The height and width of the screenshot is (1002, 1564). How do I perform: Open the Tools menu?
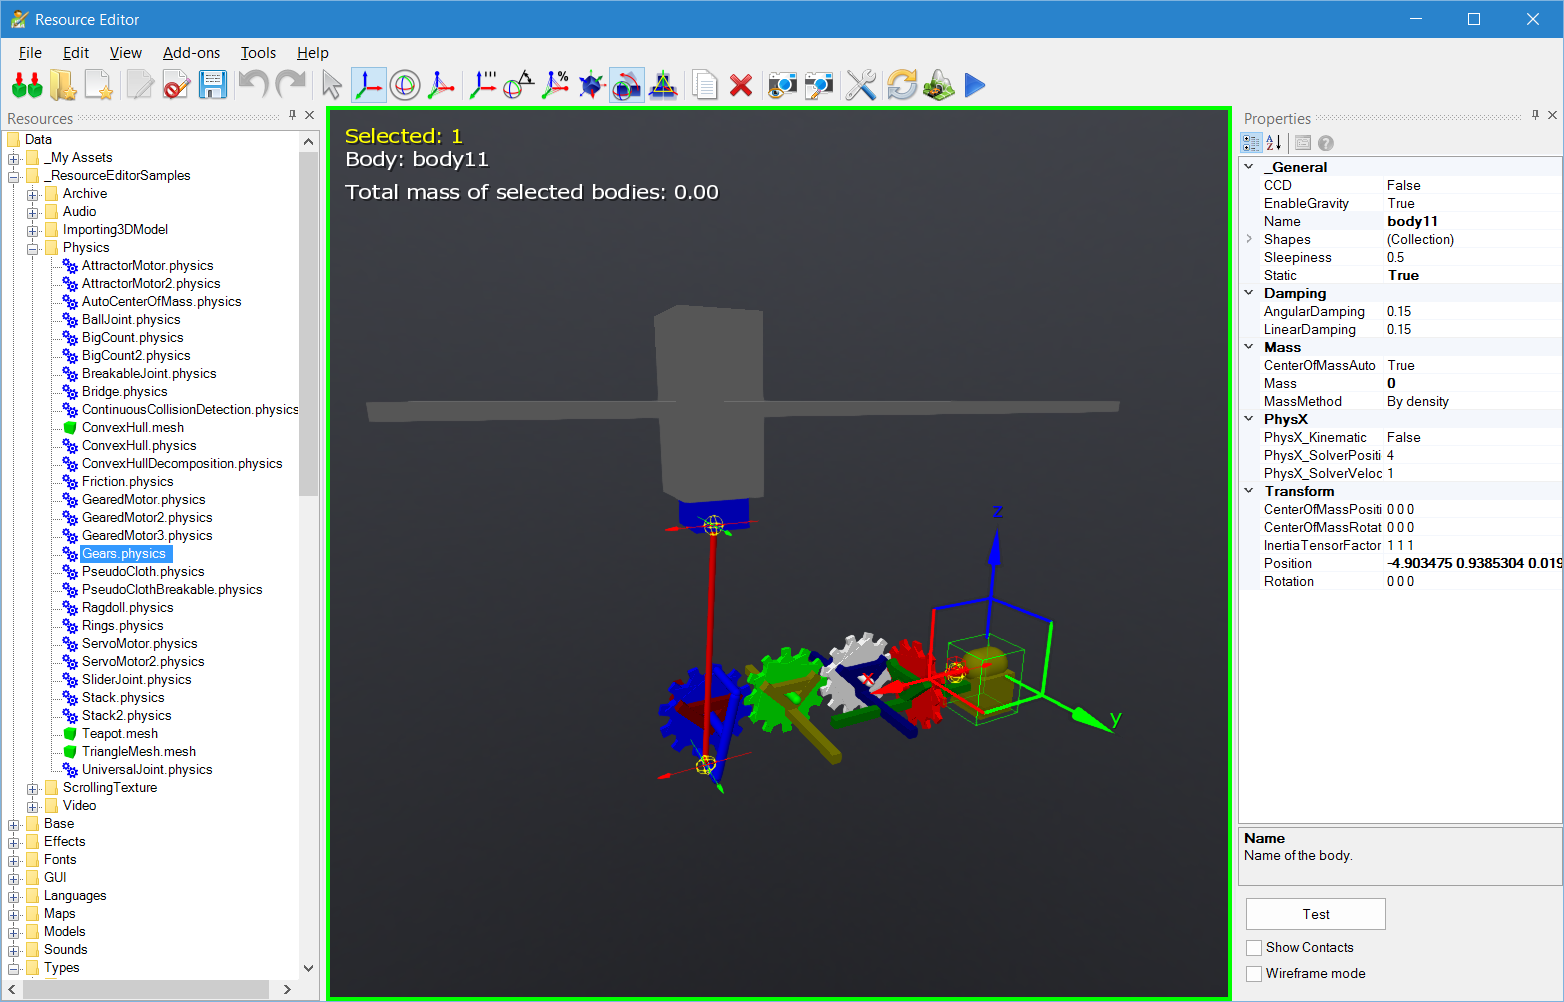258,53
